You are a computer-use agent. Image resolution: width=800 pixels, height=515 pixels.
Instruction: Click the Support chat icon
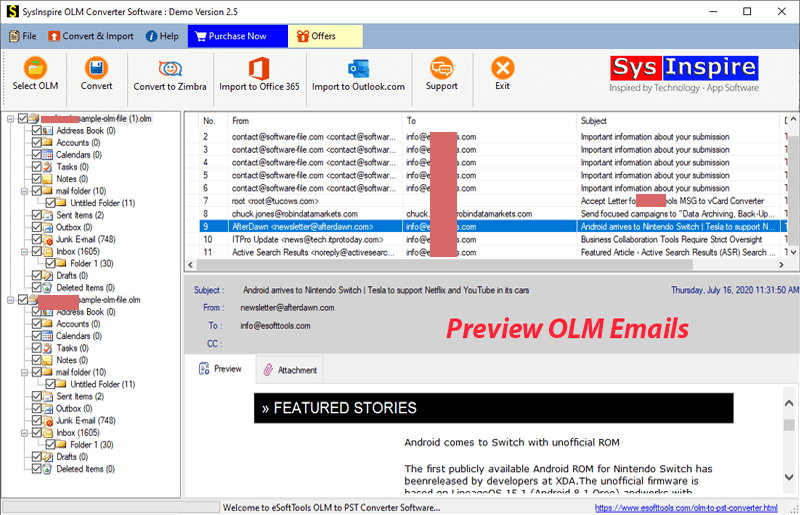[441, 68]
